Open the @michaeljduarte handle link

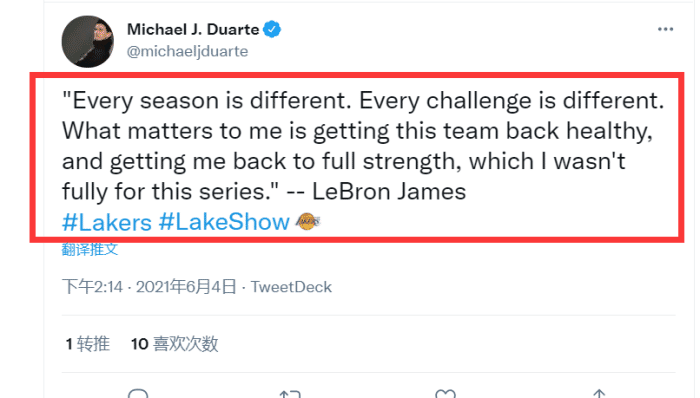click(x=188, y=51)
